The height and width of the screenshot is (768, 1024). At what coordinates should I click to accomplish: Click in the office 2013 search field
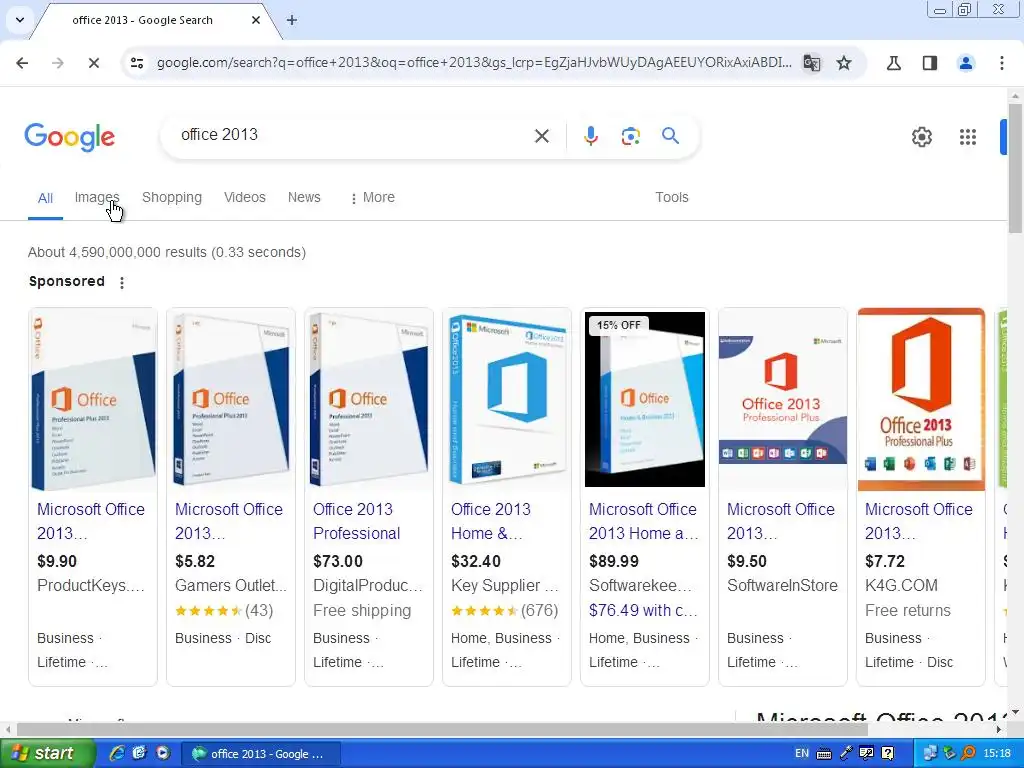click(x=353, y=135)
